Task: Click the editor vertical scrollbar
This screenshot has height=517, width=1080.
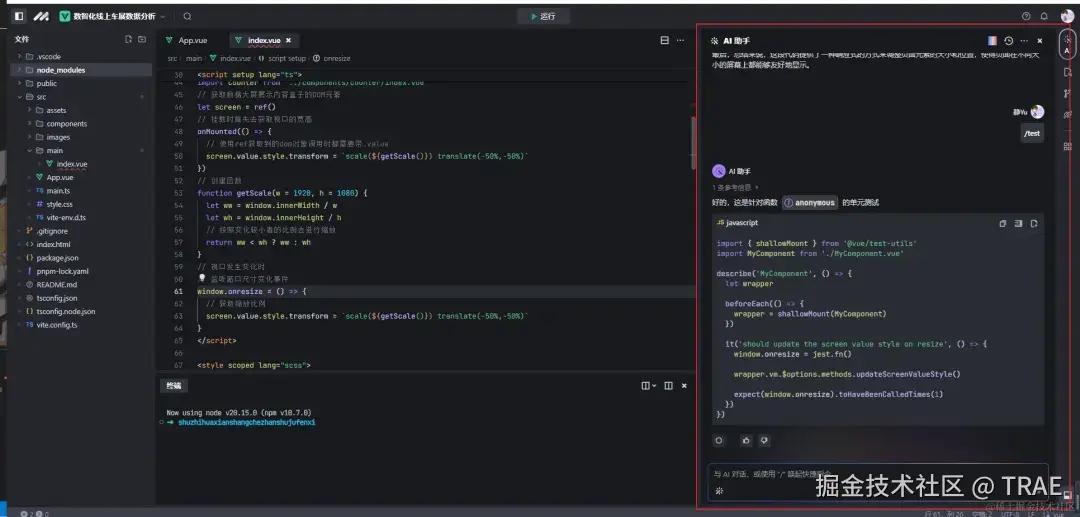Action: pos(692,143)
